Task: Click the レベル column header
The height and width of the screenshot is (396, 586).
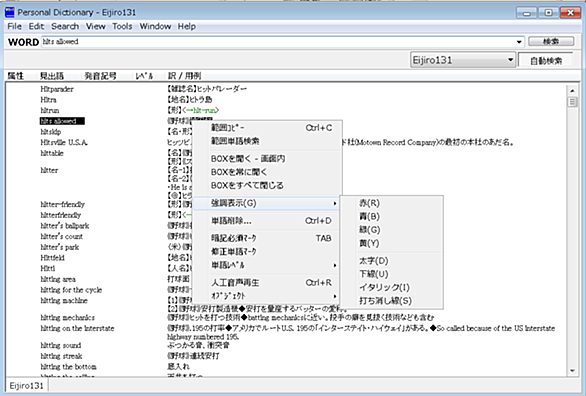Action: click(x=144, y=76)
